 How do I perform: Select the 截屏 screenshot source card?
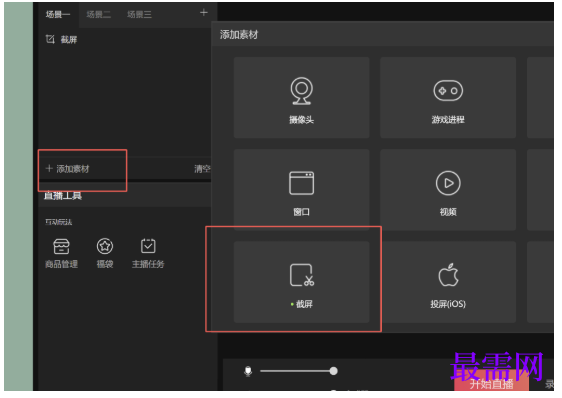coord(301,282)
